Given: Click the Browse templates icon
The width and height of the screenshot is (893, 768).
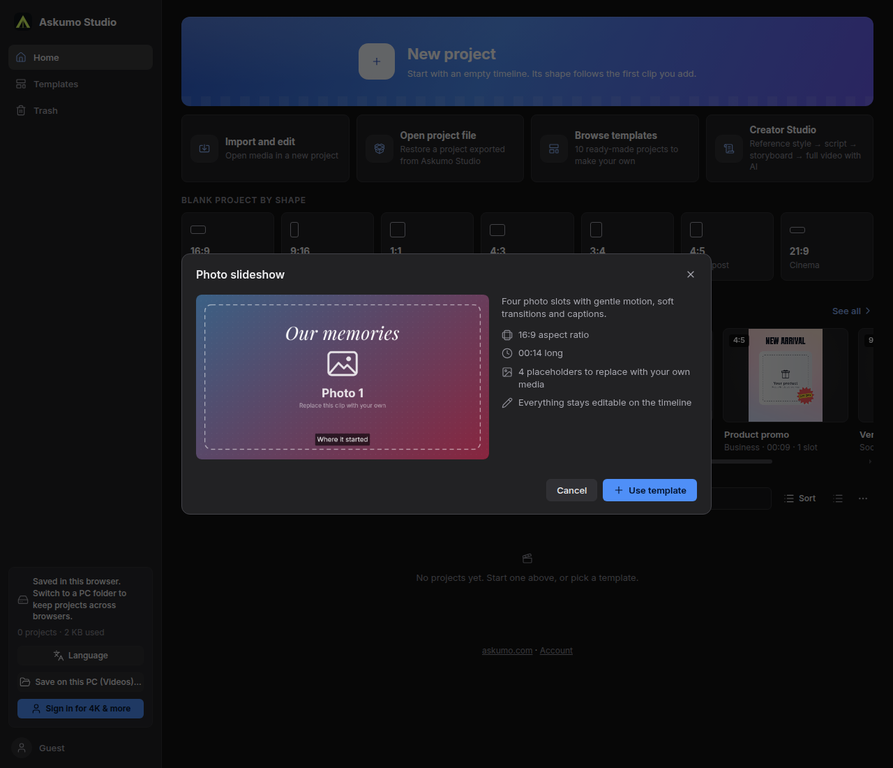Looking at the screenshot, I should tap(554, 149).
